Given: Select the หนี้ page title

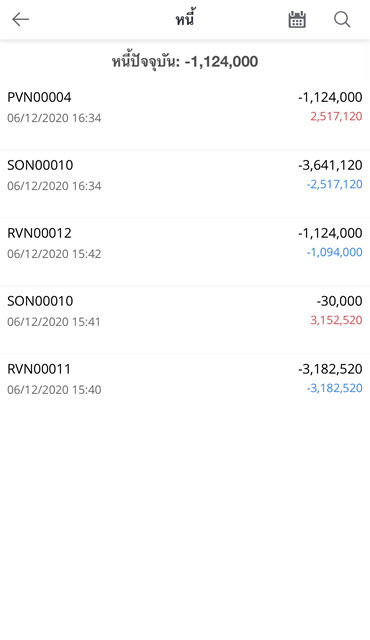Looking at the screenshot, I should (185, 18).
